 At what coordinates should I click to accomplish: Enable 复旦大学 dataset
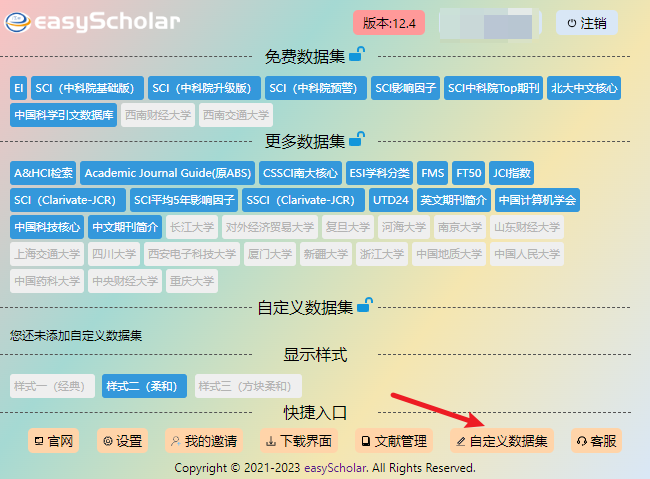click(348, 227)
